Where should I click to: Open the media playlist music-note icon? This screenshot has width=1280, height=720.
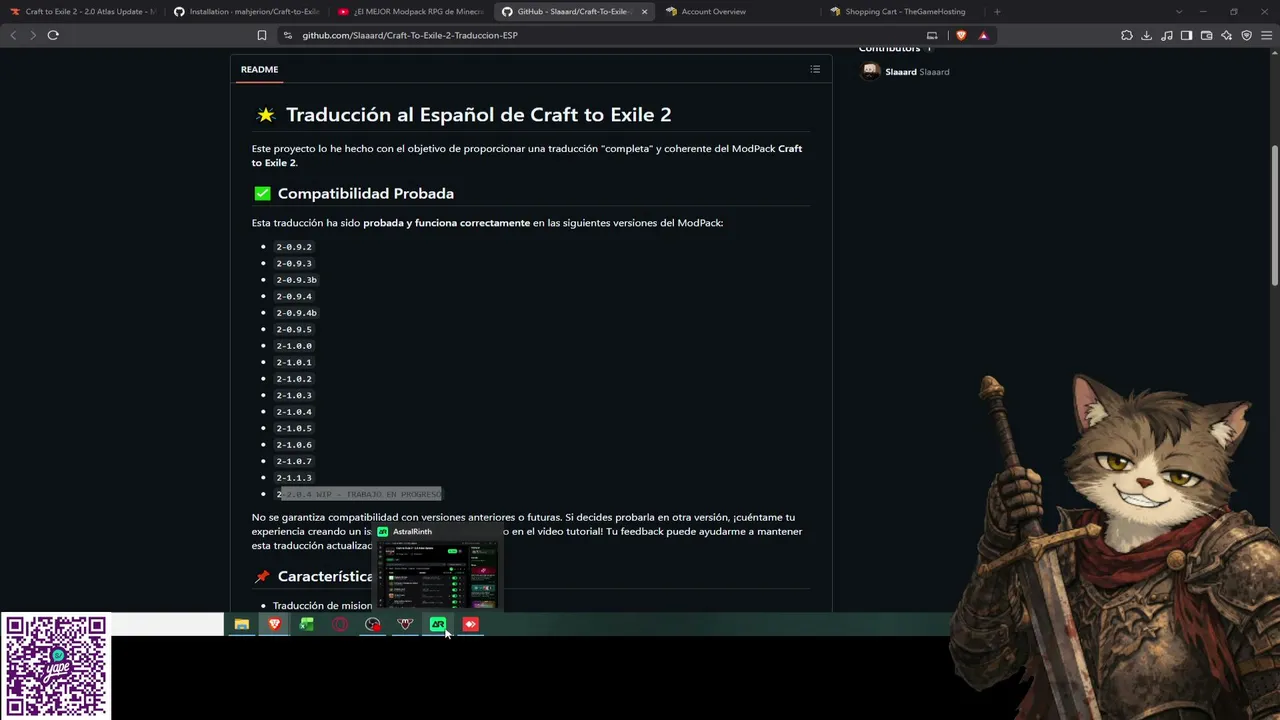click(1167, 35)
